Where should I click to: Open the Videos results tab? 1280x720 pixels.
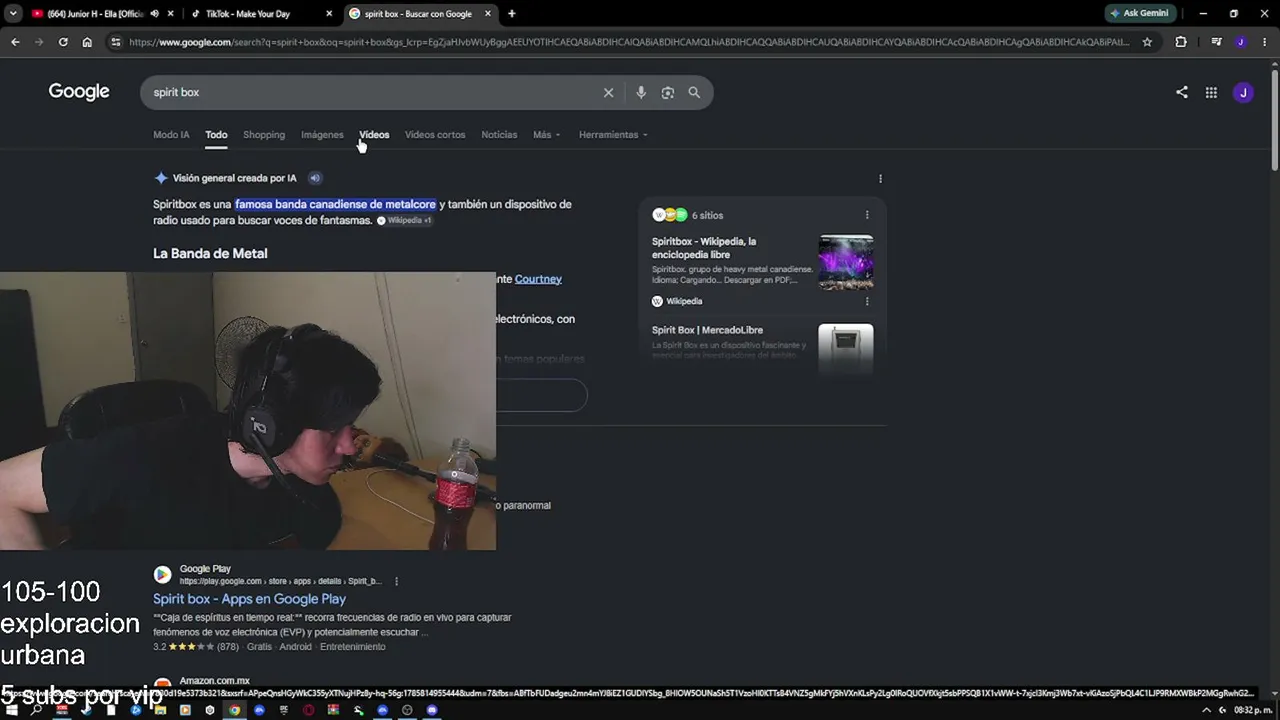point(374,135)
